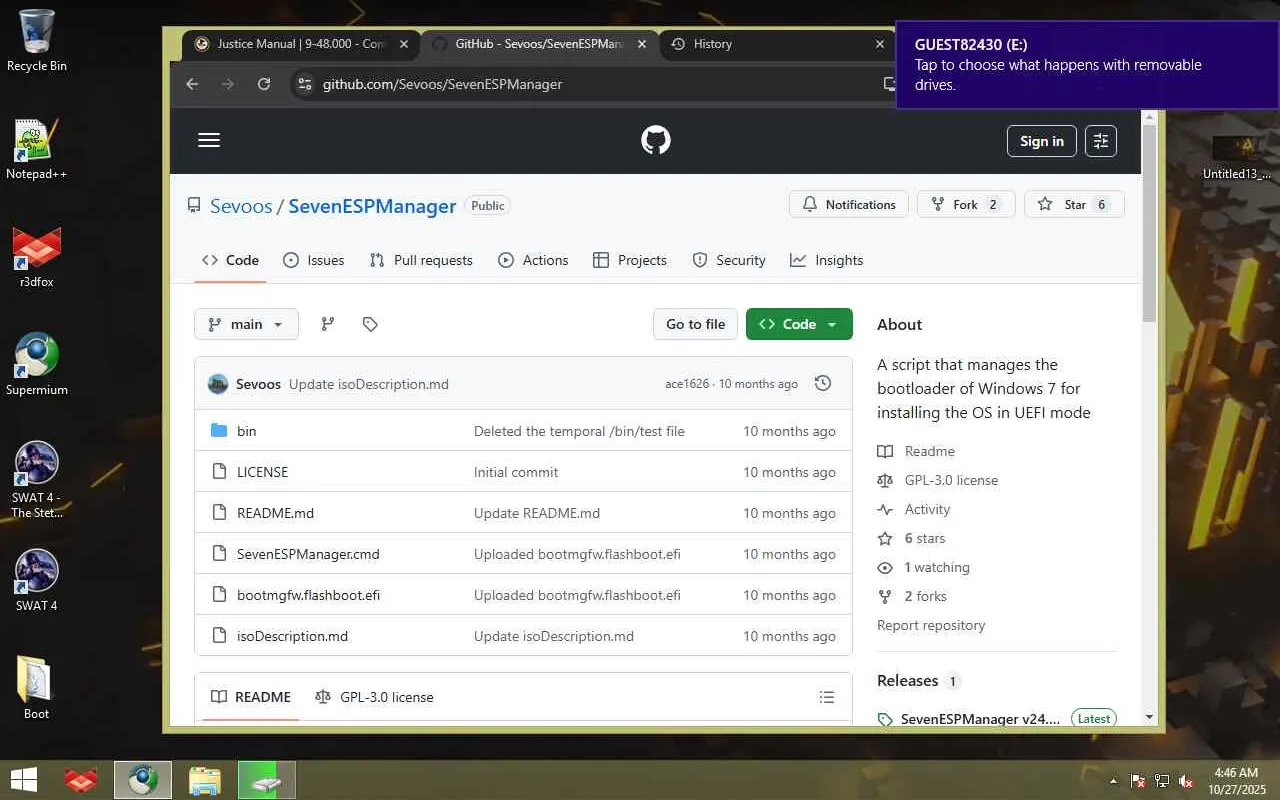Select the r3dfox desktop icon
The height and width of the screenshot is (800, 1280).
pos(37,257)
